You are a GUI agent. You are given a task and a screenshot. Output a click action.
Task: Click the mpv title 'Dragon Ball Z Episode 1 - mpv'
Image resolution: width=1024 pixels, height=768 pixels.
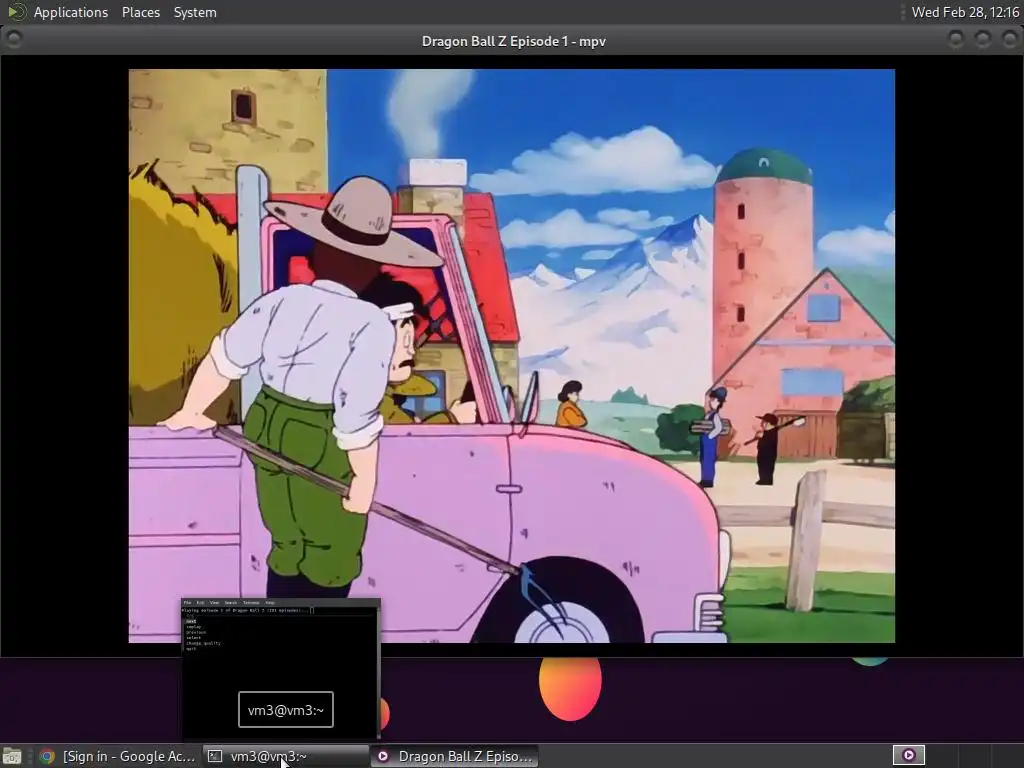pos(513,41)
